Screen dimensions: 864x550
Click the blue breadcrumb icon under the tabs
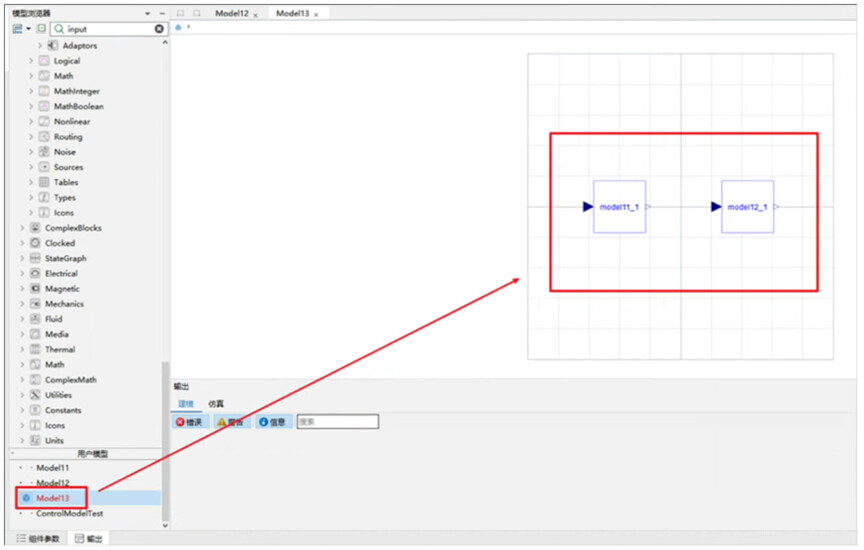point(178,27)
